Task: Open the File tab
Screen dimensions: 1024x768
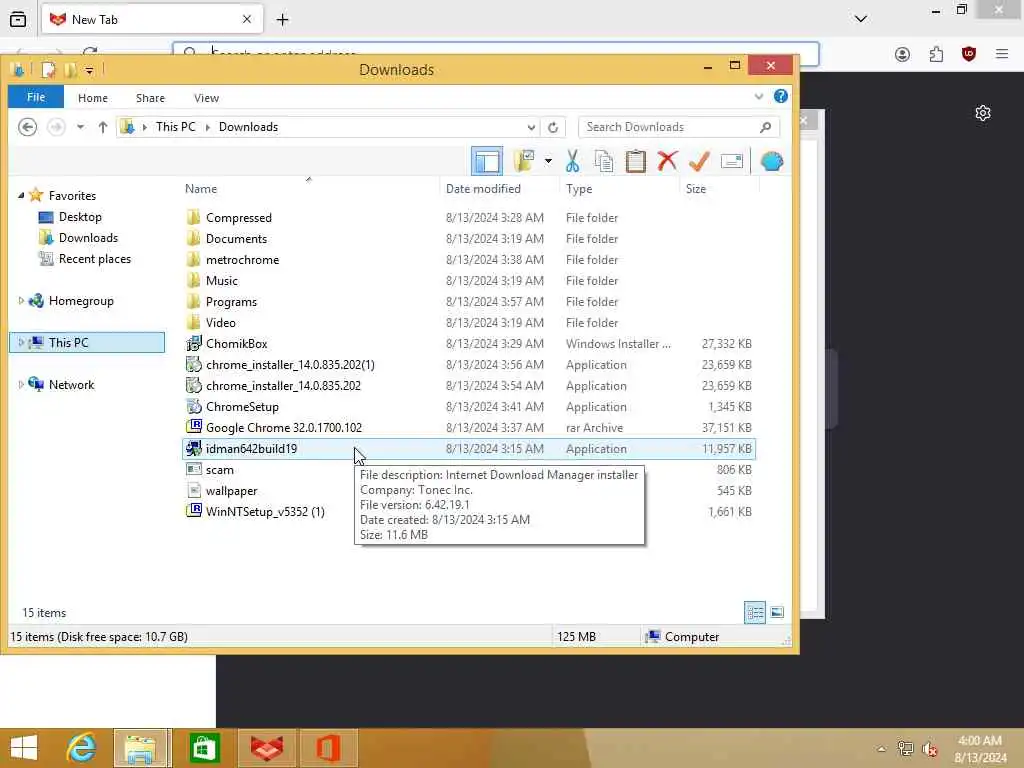Action: (x=36, y=97)
